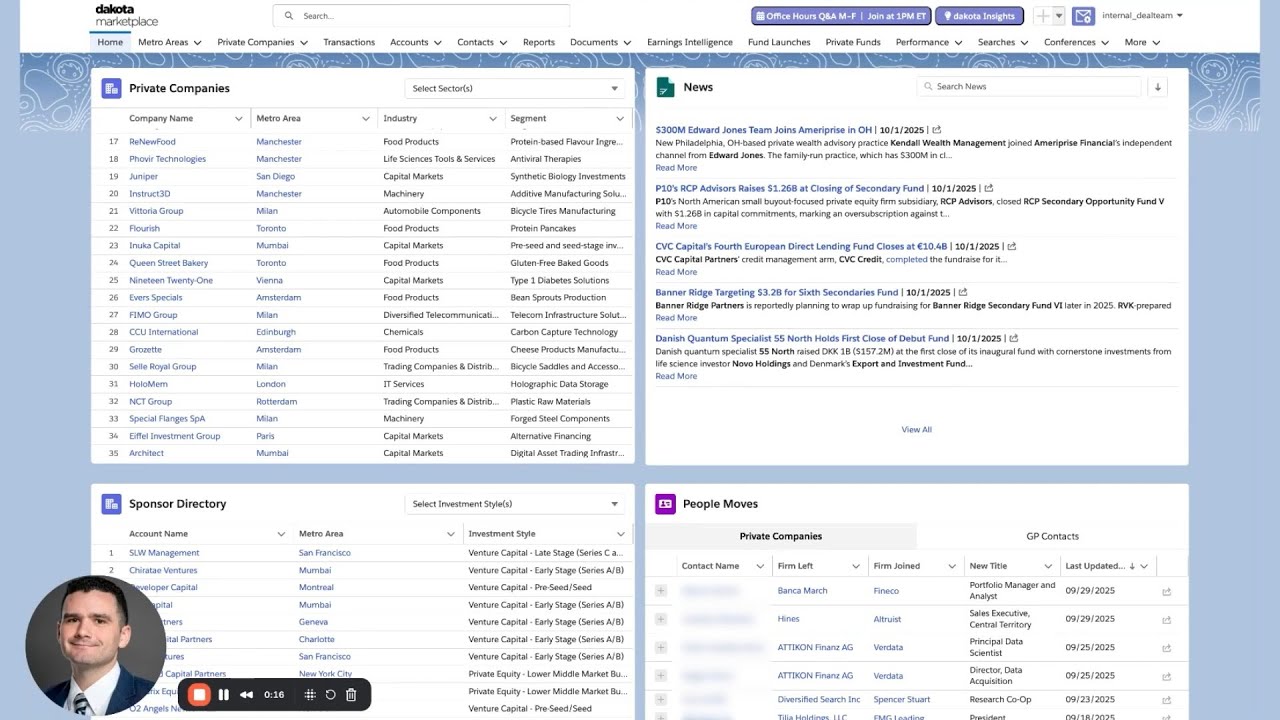This screenshot has width=1280, height=720.
Task: Open external link for Edward Jones news item
Action: [x=936, y=130]
